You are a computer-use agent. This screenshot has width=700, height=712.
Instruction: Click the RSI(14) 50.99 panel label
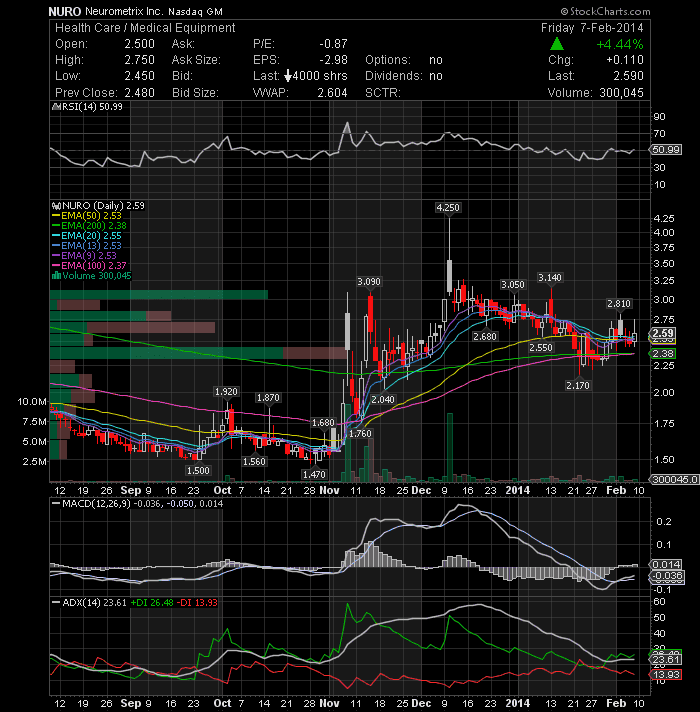pos(88,107)
